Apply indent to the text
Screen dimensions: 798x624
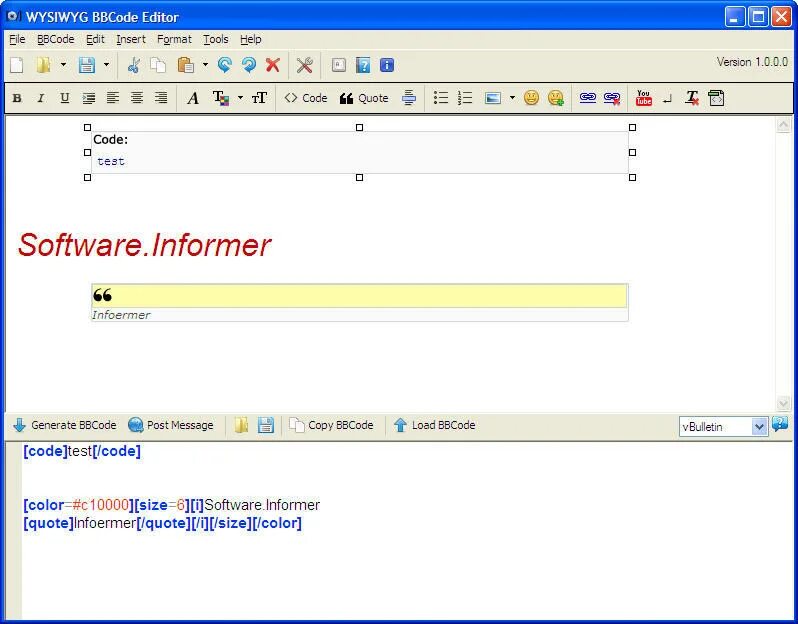[89, 98]
